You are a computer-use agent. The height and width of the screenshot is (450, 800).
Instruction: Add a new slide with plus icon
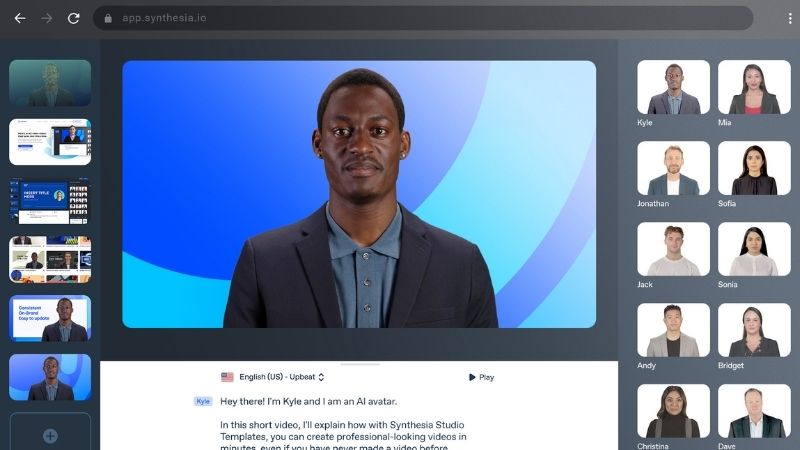pyautogui.click(x=50, y=435)
